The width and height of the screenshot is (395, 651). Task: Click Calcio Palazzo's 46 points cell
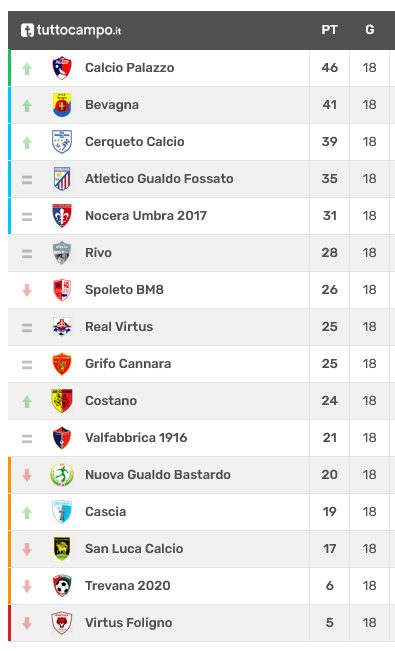(x=329, y=68)
